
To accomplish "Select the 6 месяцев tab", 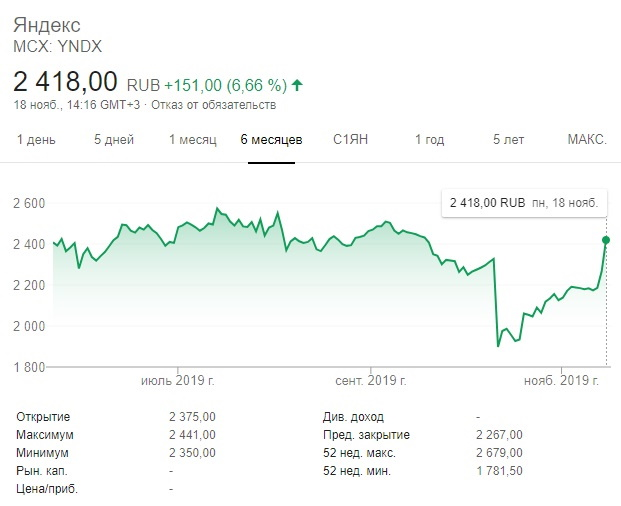I will click(271, 139).
